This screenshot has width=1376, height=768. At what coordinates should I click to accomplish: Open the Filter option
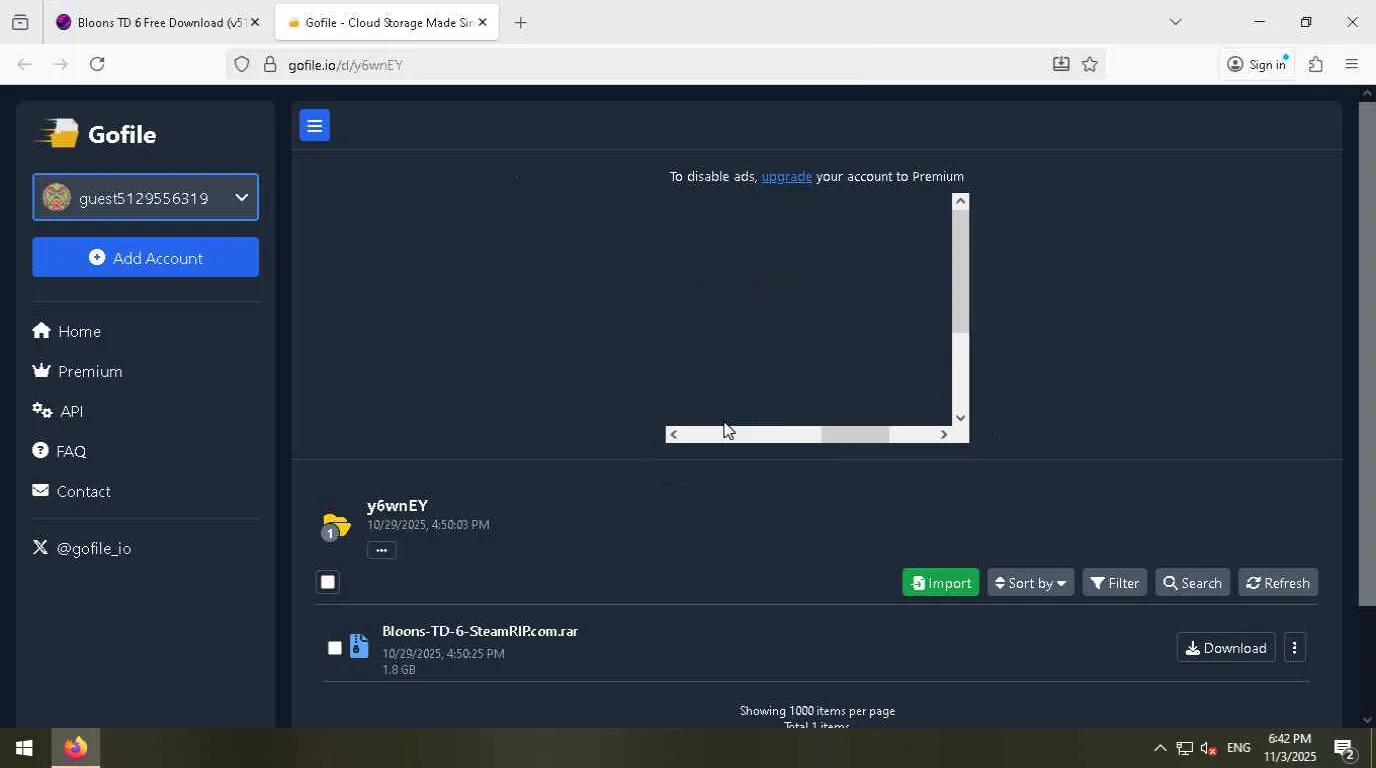[x=1114, y=582]
